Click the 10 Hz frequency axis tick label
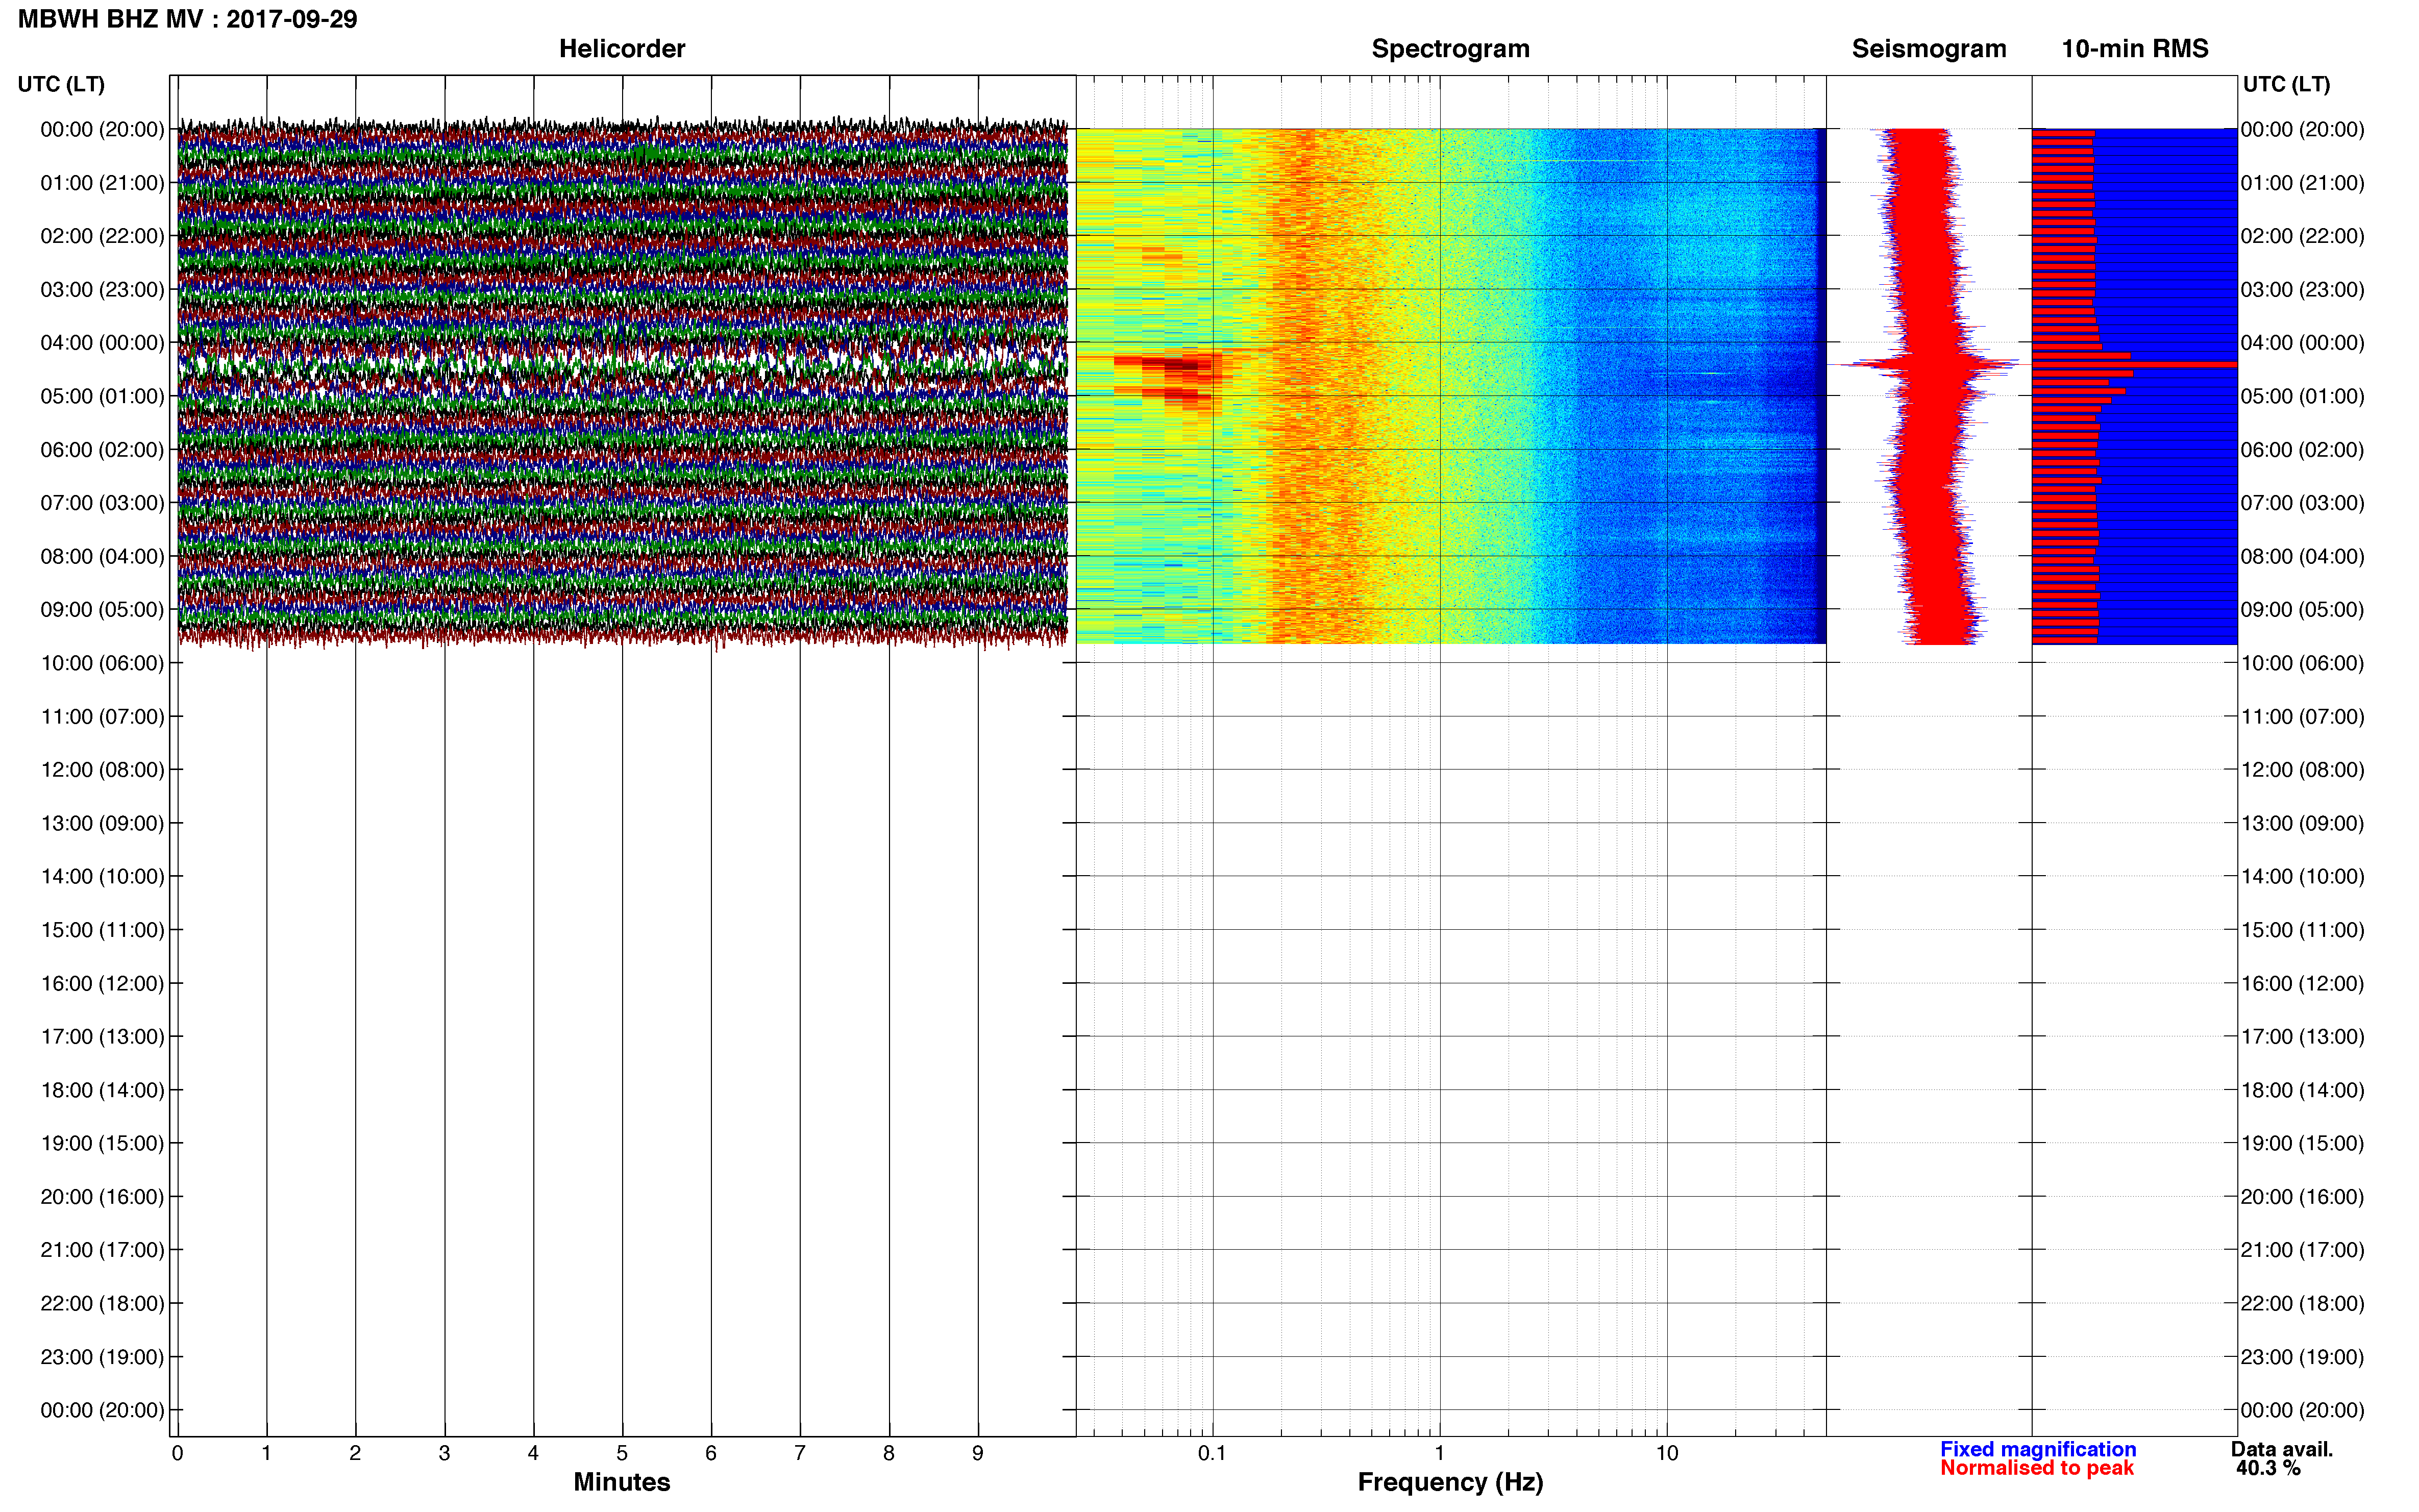The image size is (2419, 1512). pos(1666,1453)
